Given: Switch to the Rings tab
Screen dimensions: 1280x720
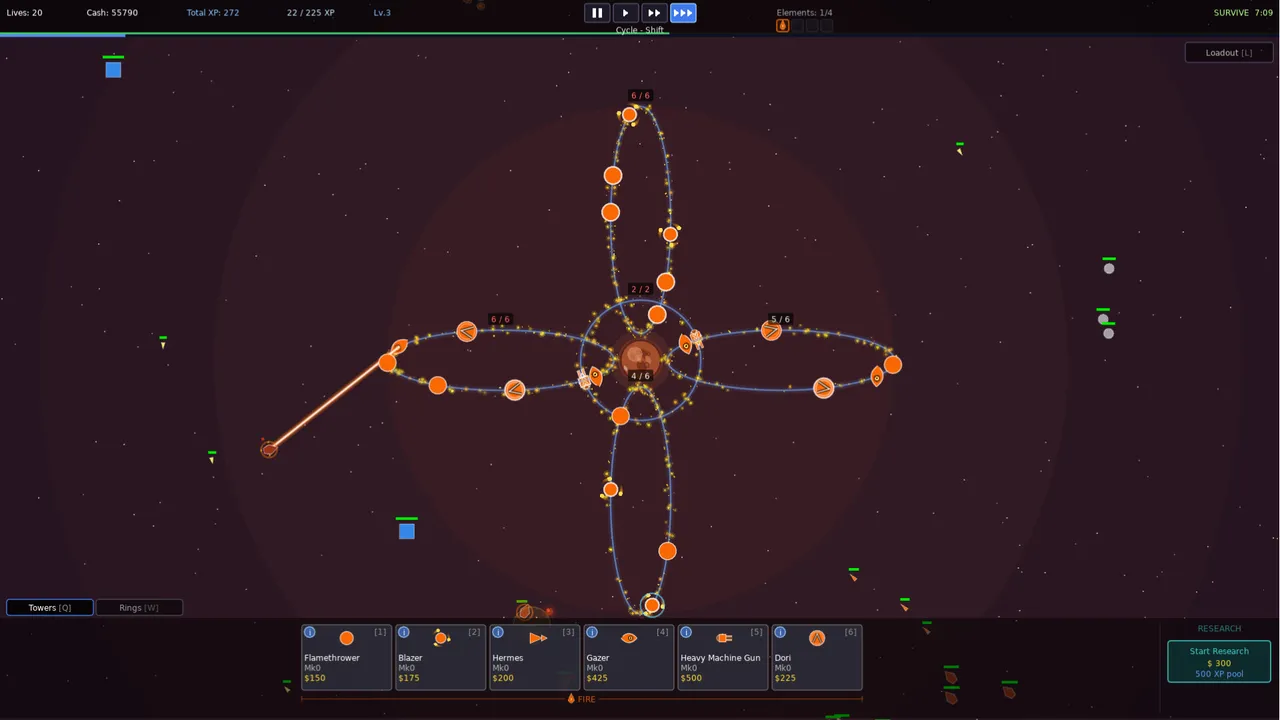Looking at the screenshot, I should 139,607.
